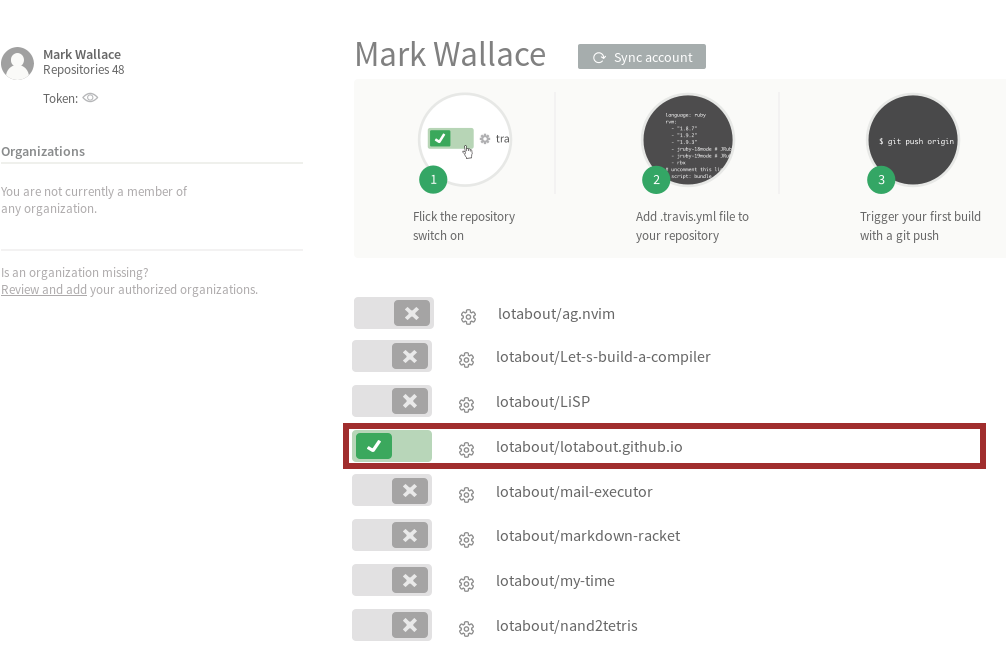Open the lotabout/mail-executor repository link
Image resolution: width=1006 pixels, height=649 pixels.
574,492
